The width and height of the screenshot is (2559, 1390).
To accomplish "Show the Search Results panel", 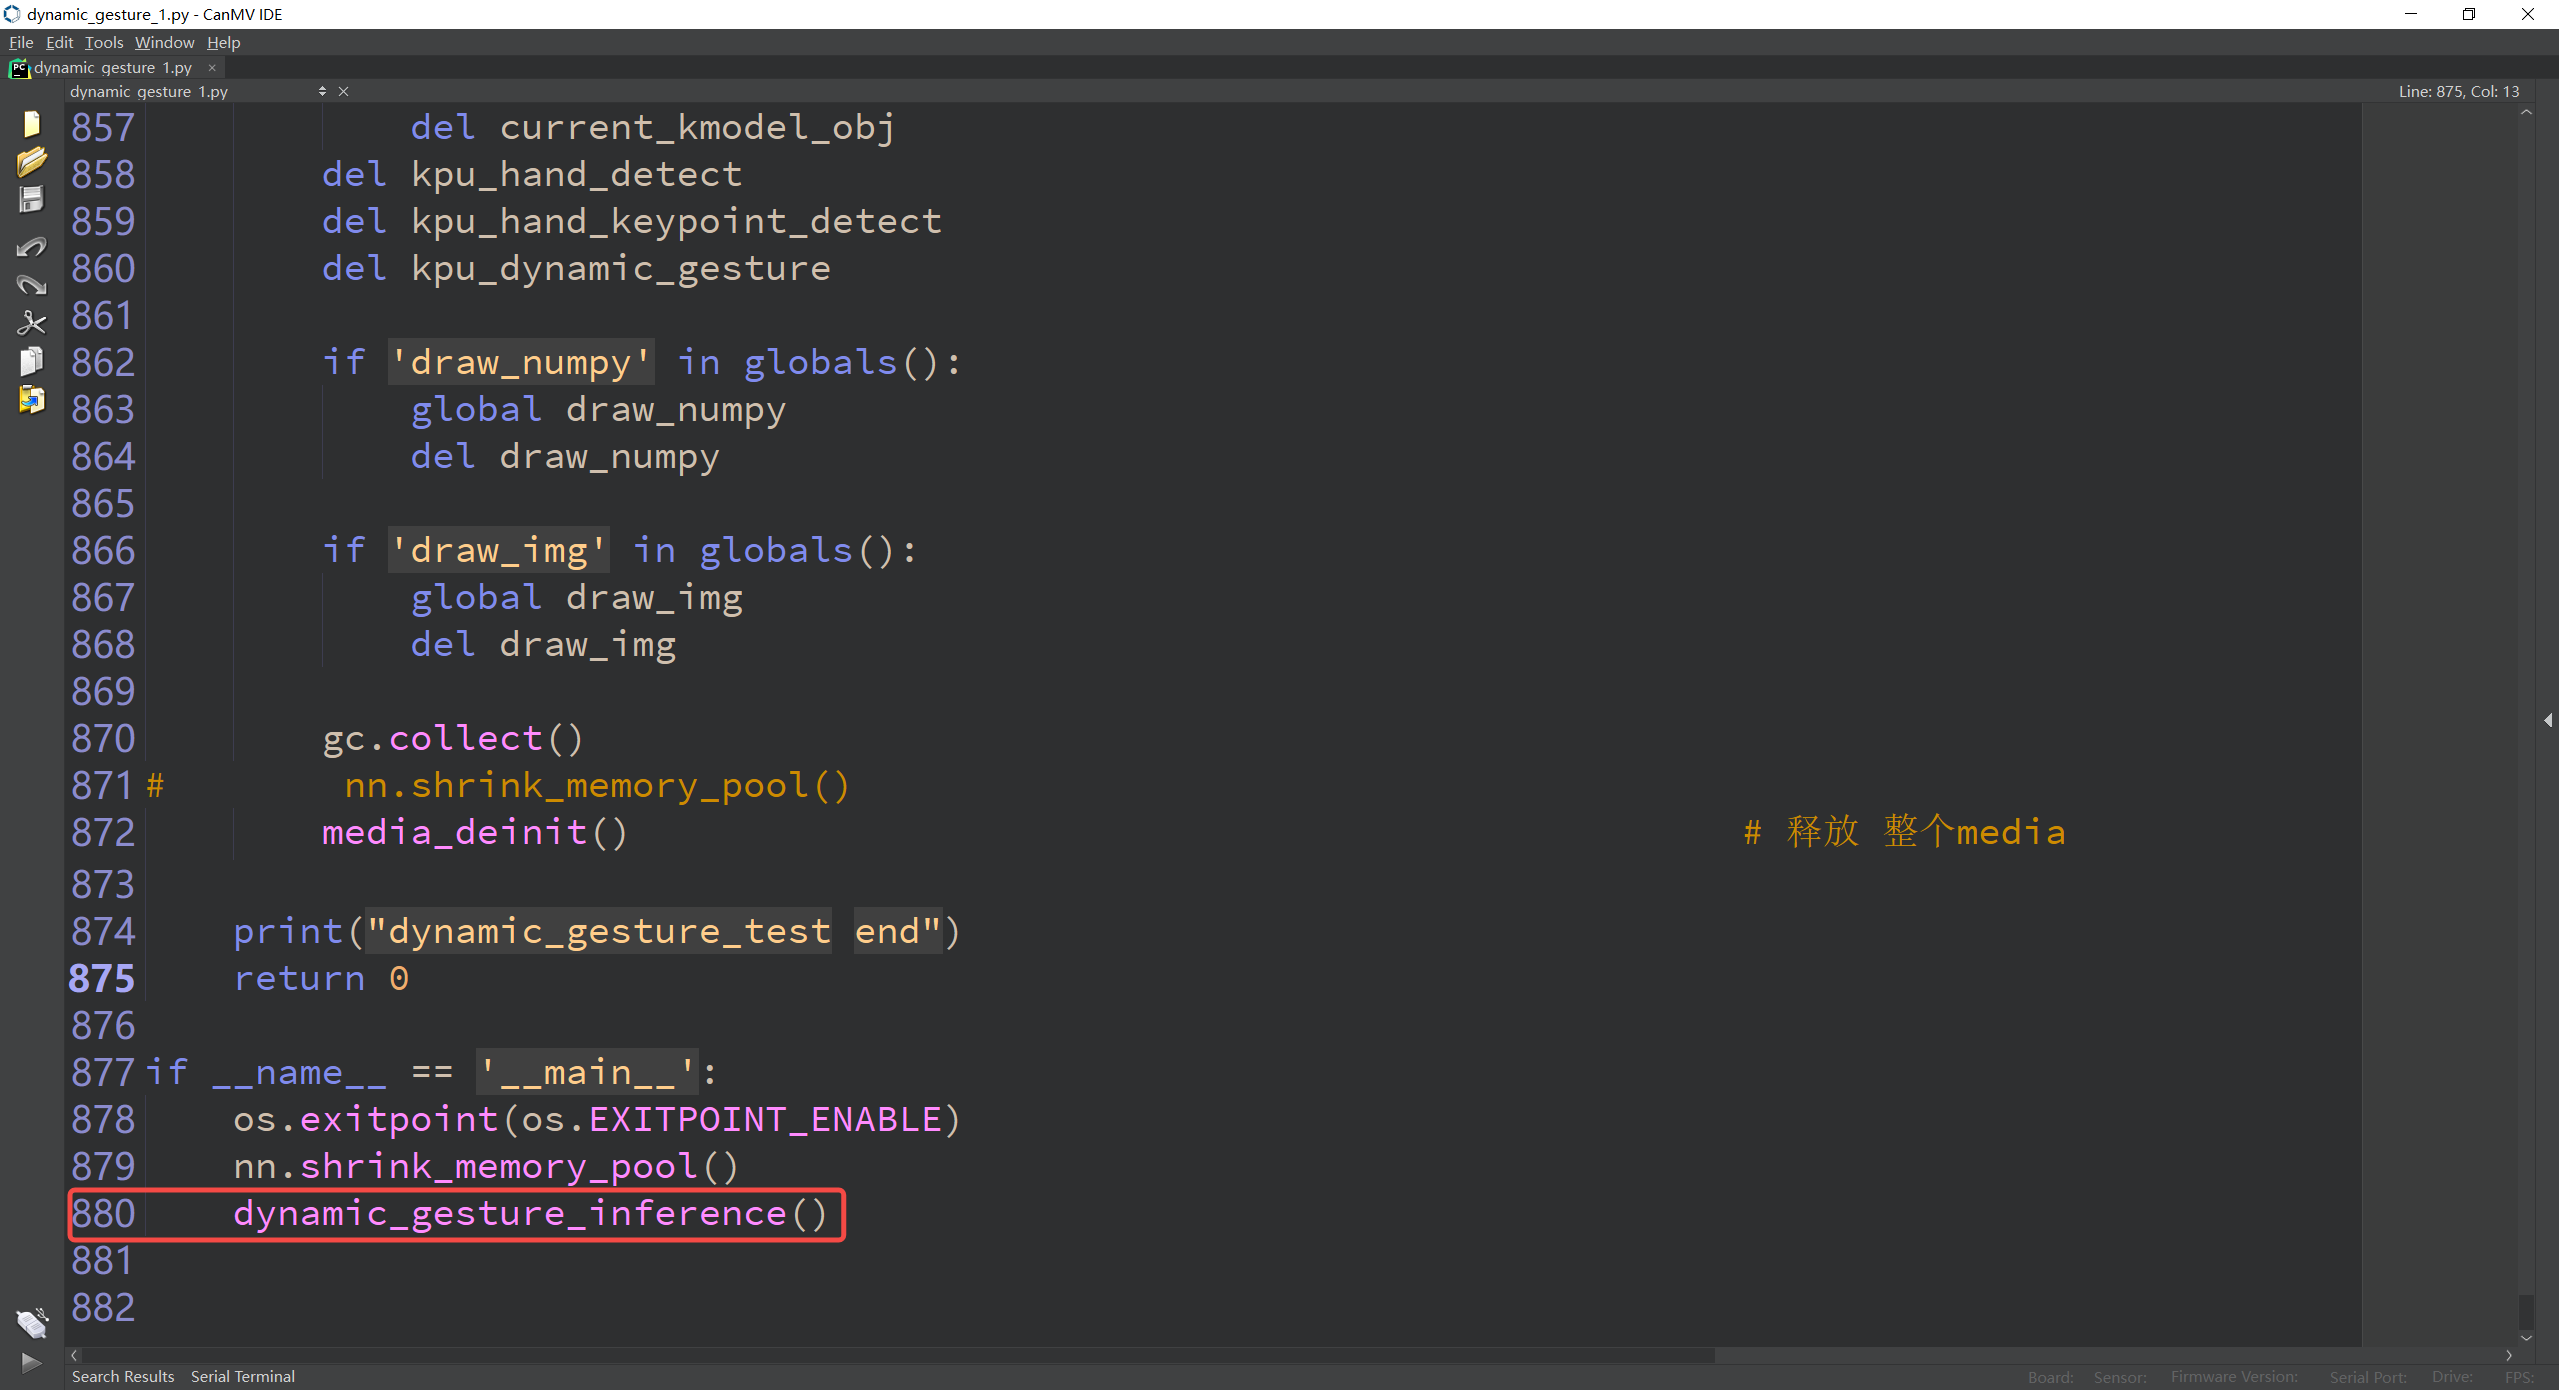I will click(x=122, y=1376).
